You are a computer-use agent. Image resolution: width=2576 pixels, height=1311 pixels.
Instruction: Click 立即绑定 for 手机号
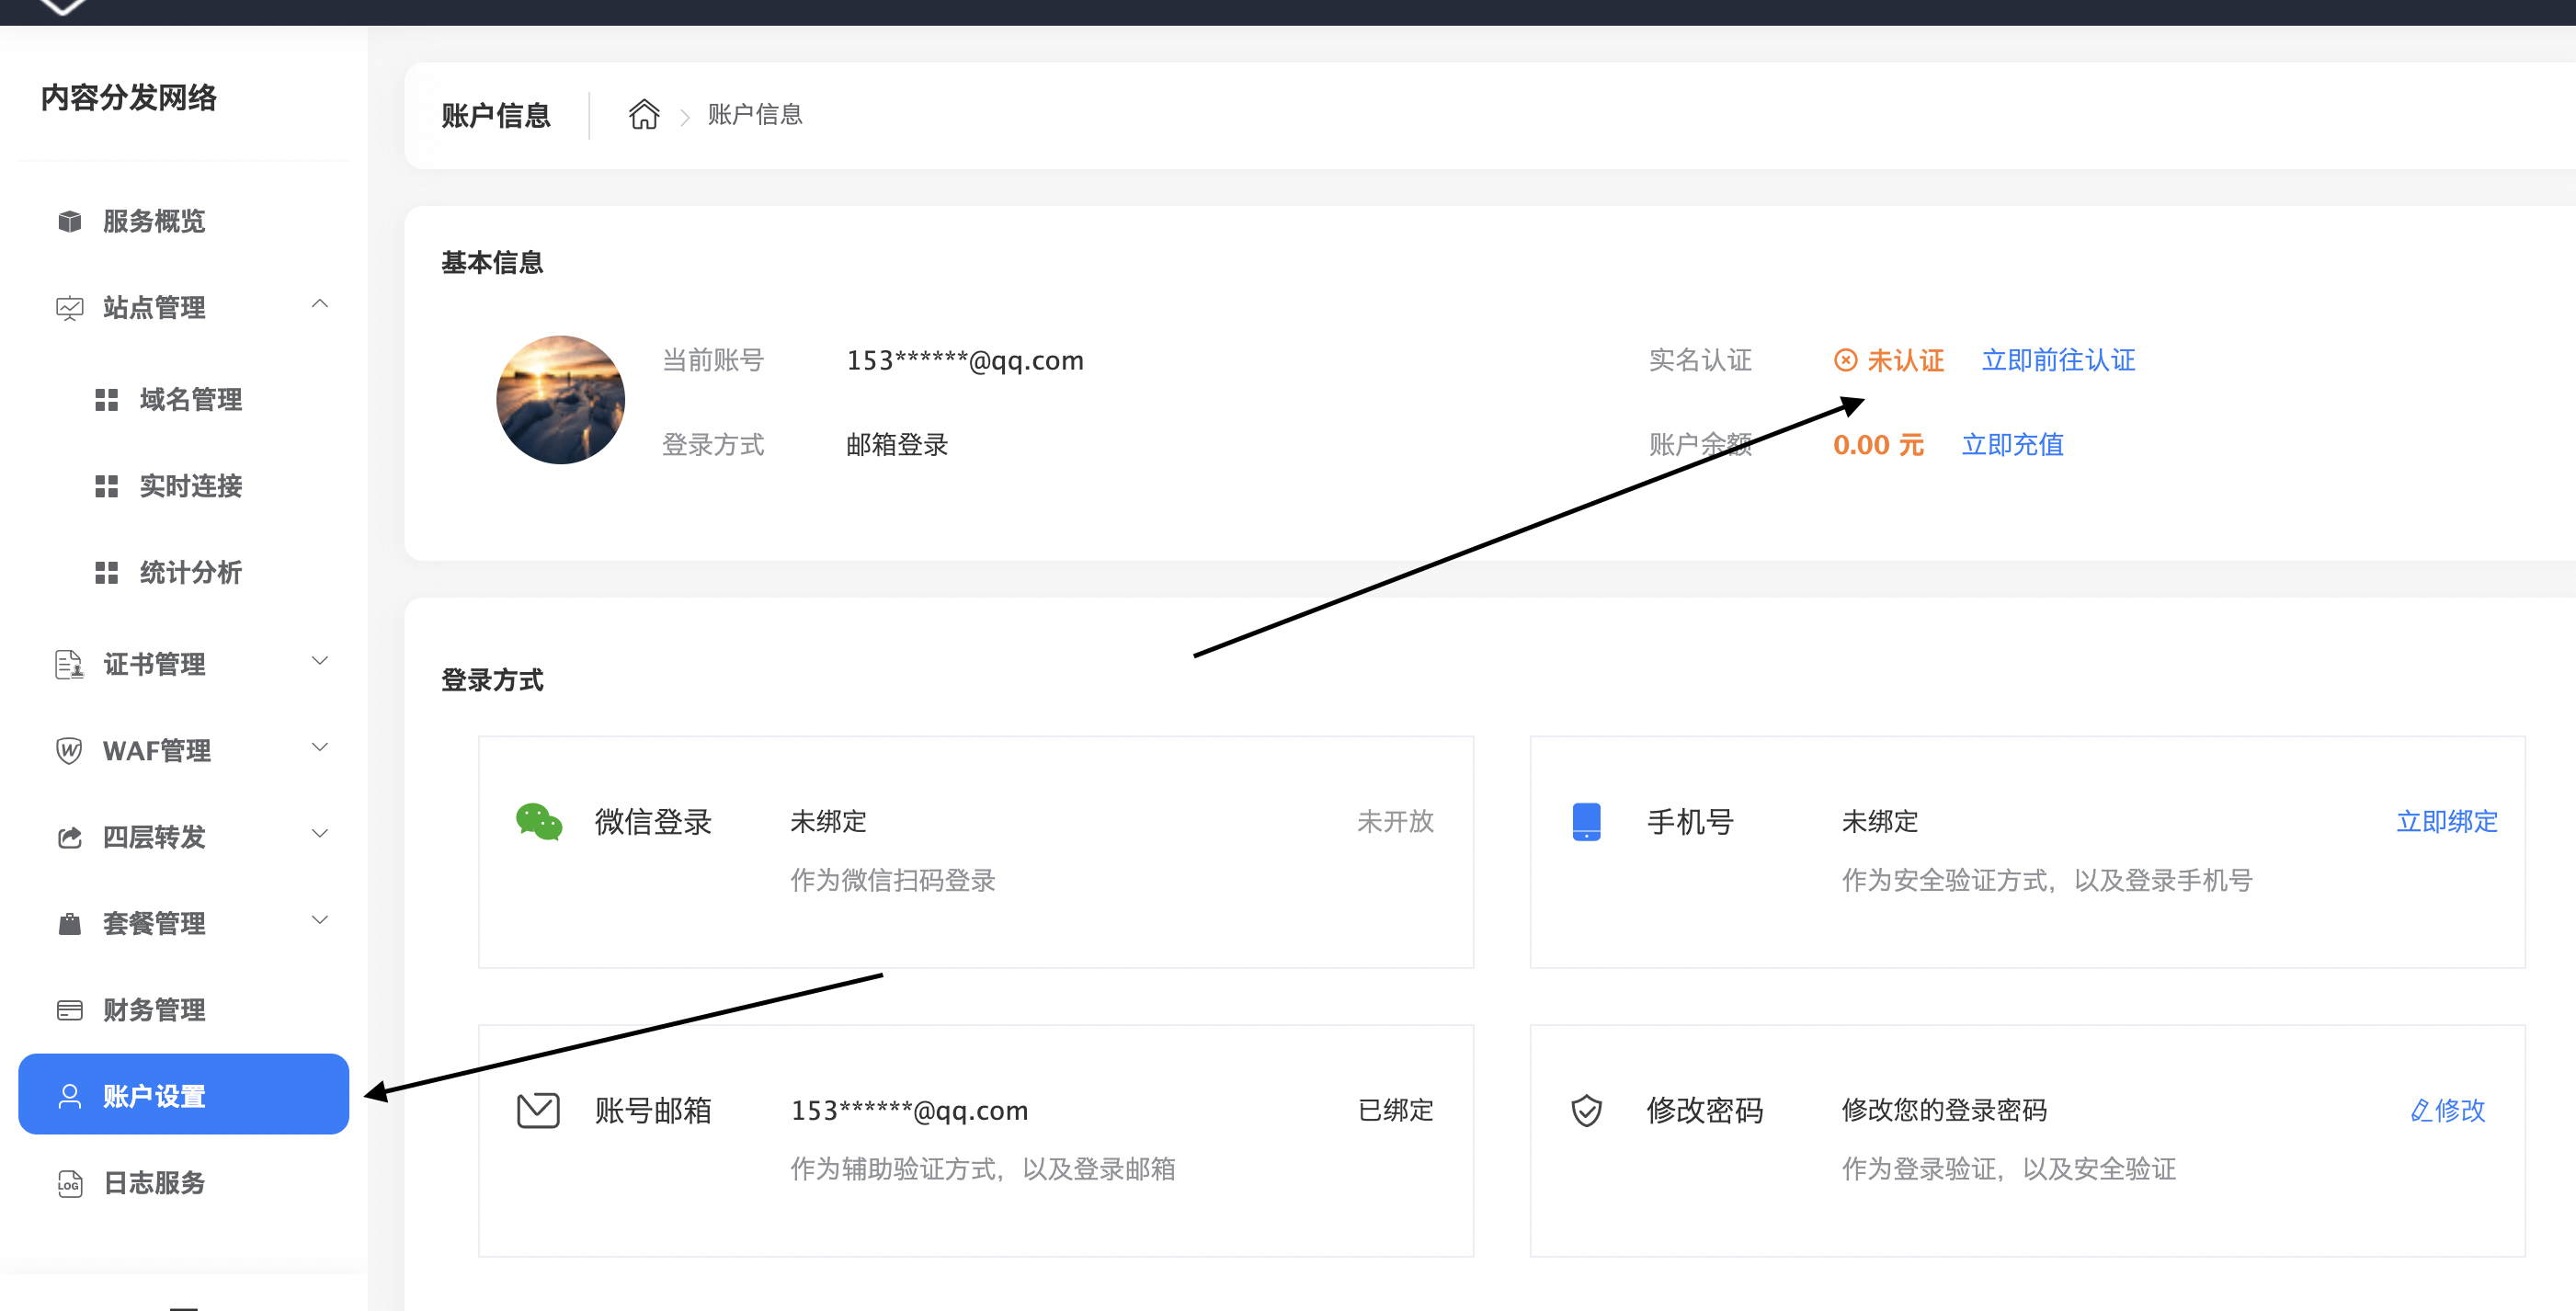(2446, 822)
